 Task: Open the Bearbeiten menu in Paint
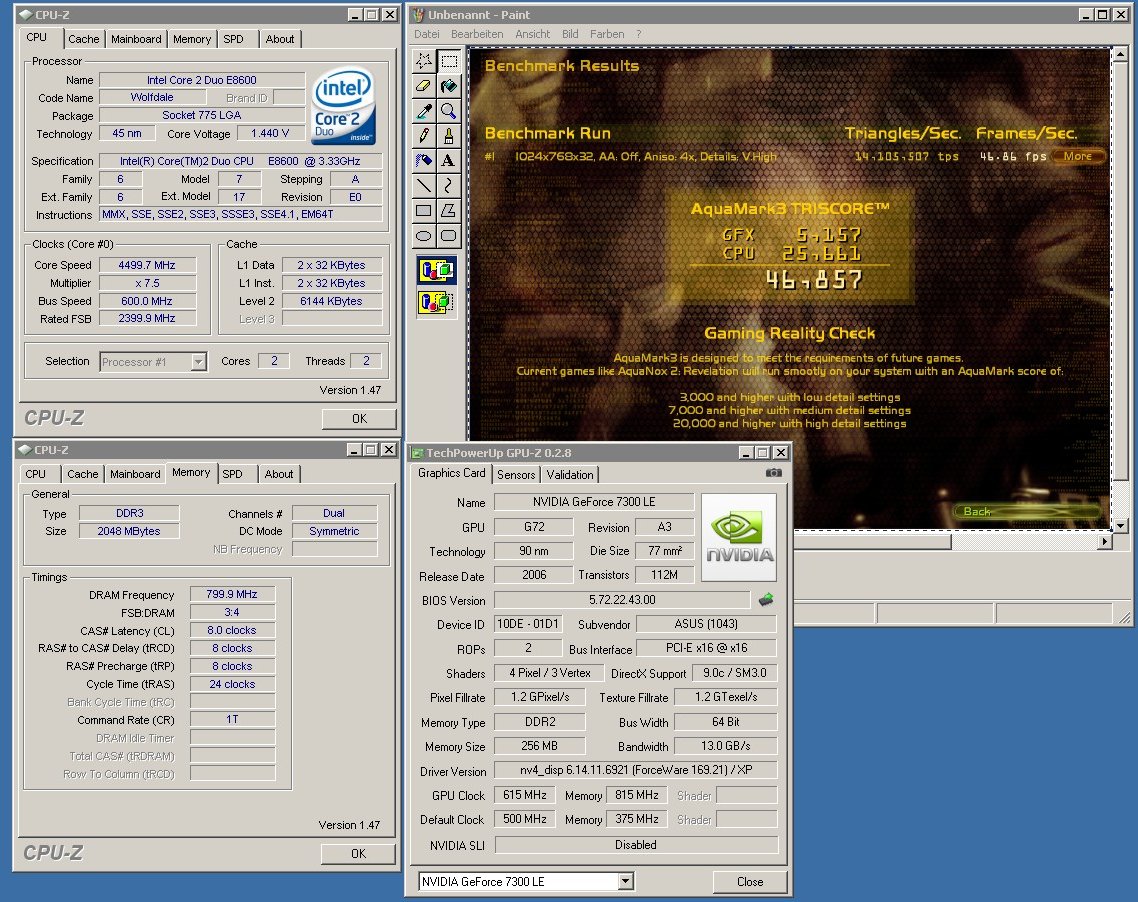coord(477,34)
